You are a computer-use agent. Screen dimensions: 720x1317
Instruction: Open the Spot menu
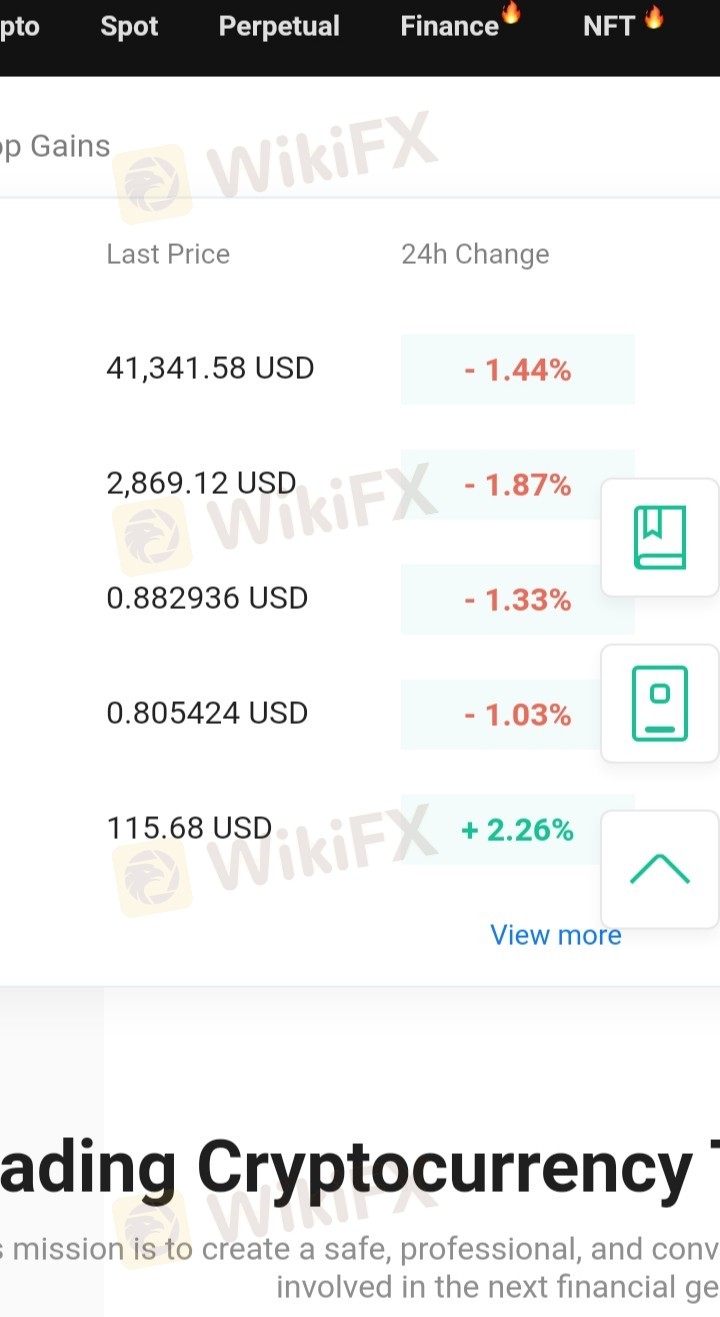(x=129, y=27)
